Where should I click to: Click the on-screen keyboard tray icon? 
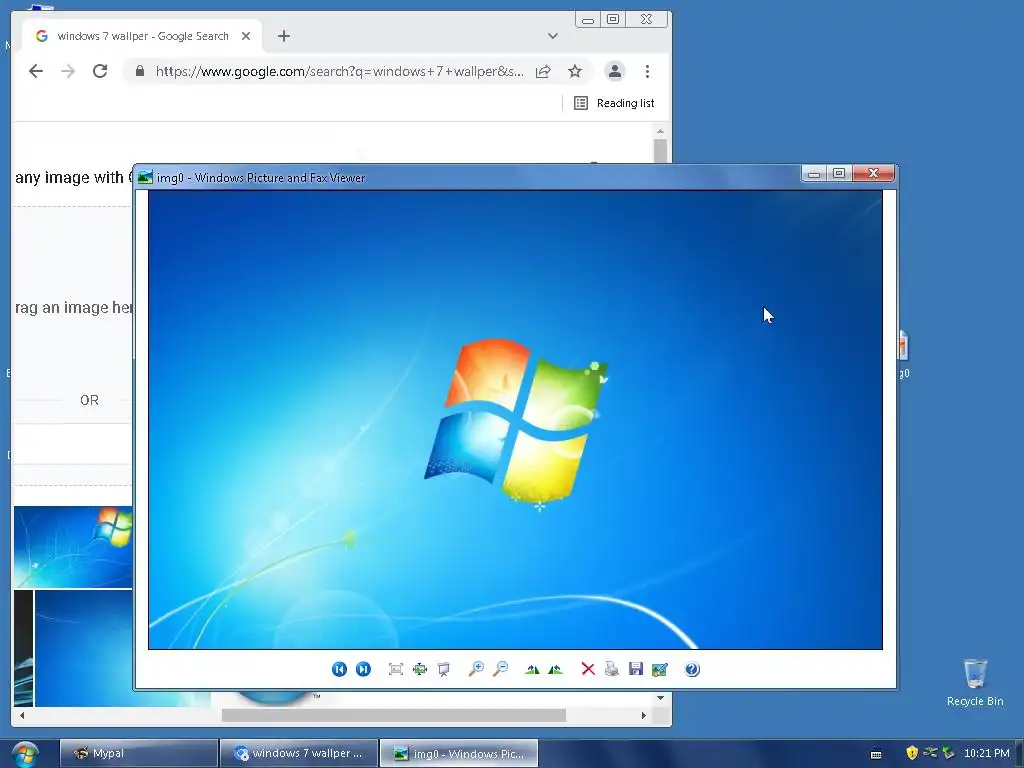876,754
